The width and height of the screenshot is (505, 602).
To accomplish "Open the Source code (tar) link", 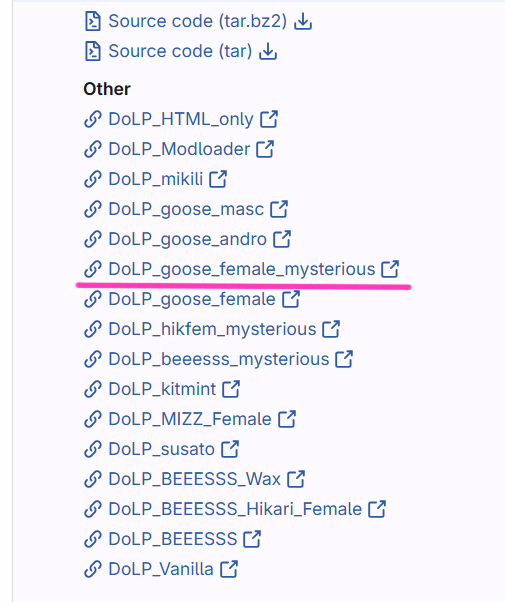I will click(x=180, y=51).
